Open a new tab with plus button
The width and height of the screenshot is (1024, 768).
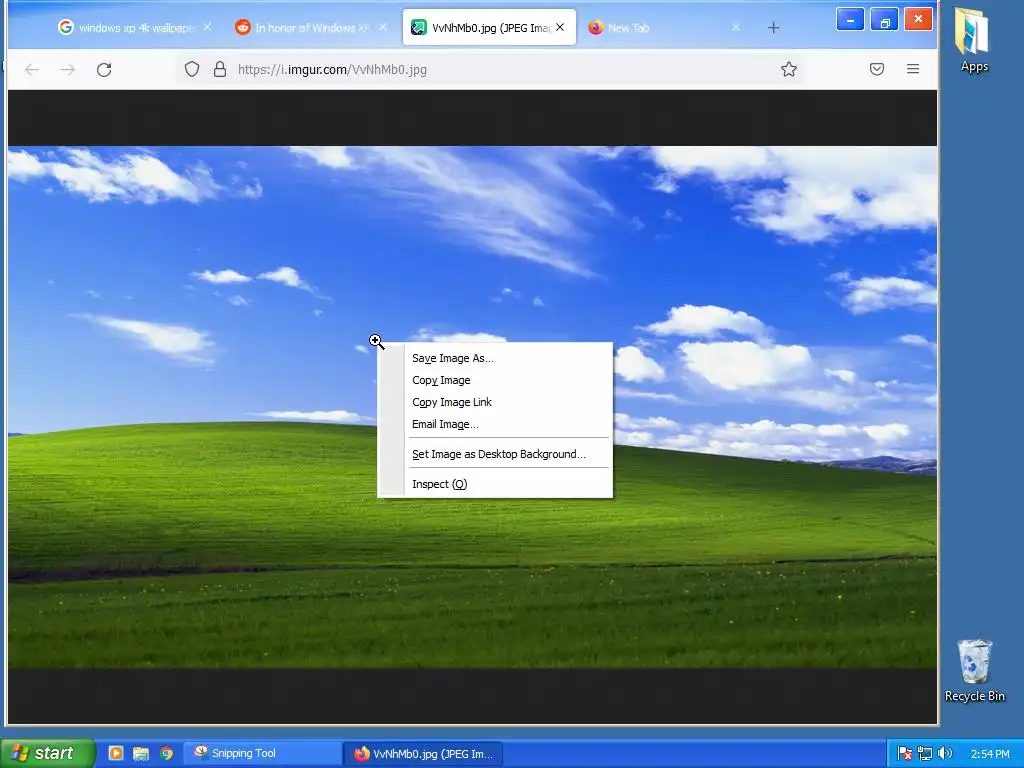click(x=773, y=27)
